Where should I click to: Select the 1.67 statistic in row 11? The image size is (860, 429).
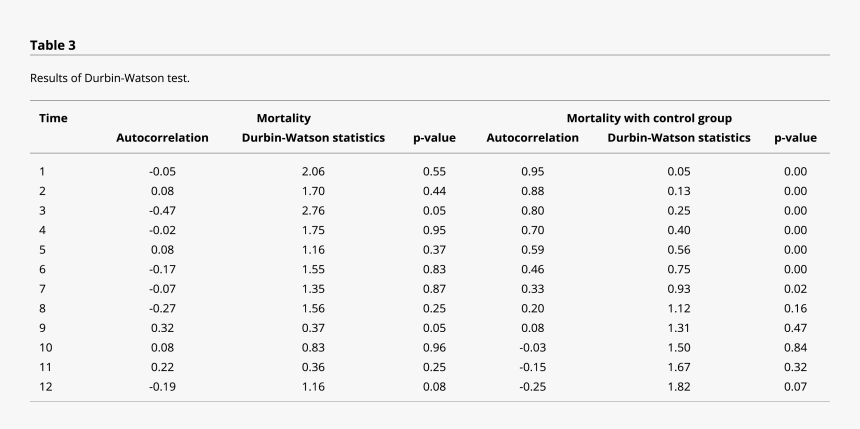pyautogui.click(x=679, y=366)
